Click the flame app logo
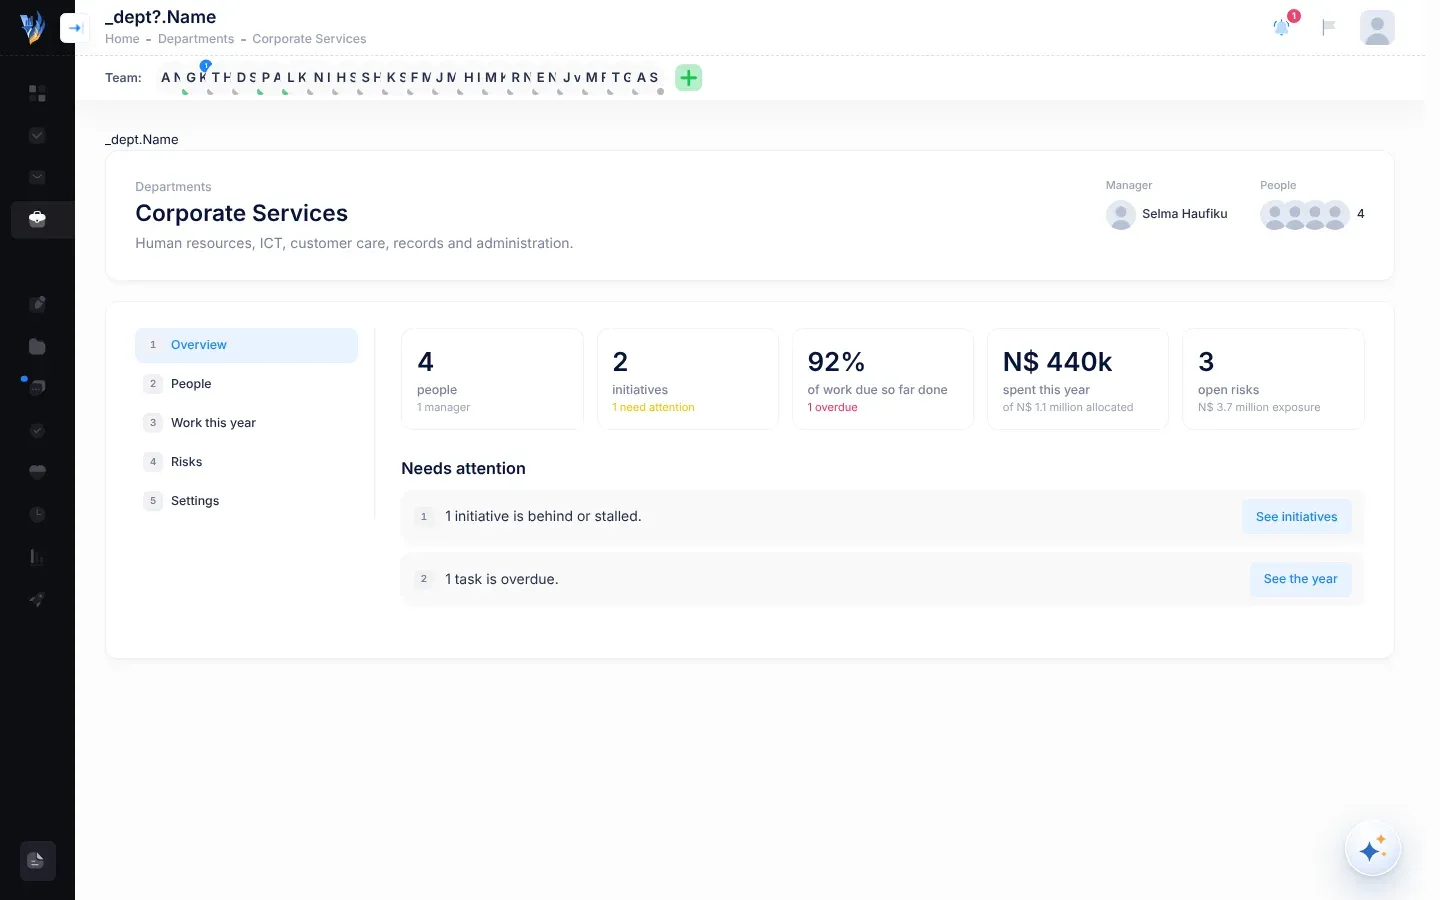Screen dimensions: 1440x900 (32, 27)
